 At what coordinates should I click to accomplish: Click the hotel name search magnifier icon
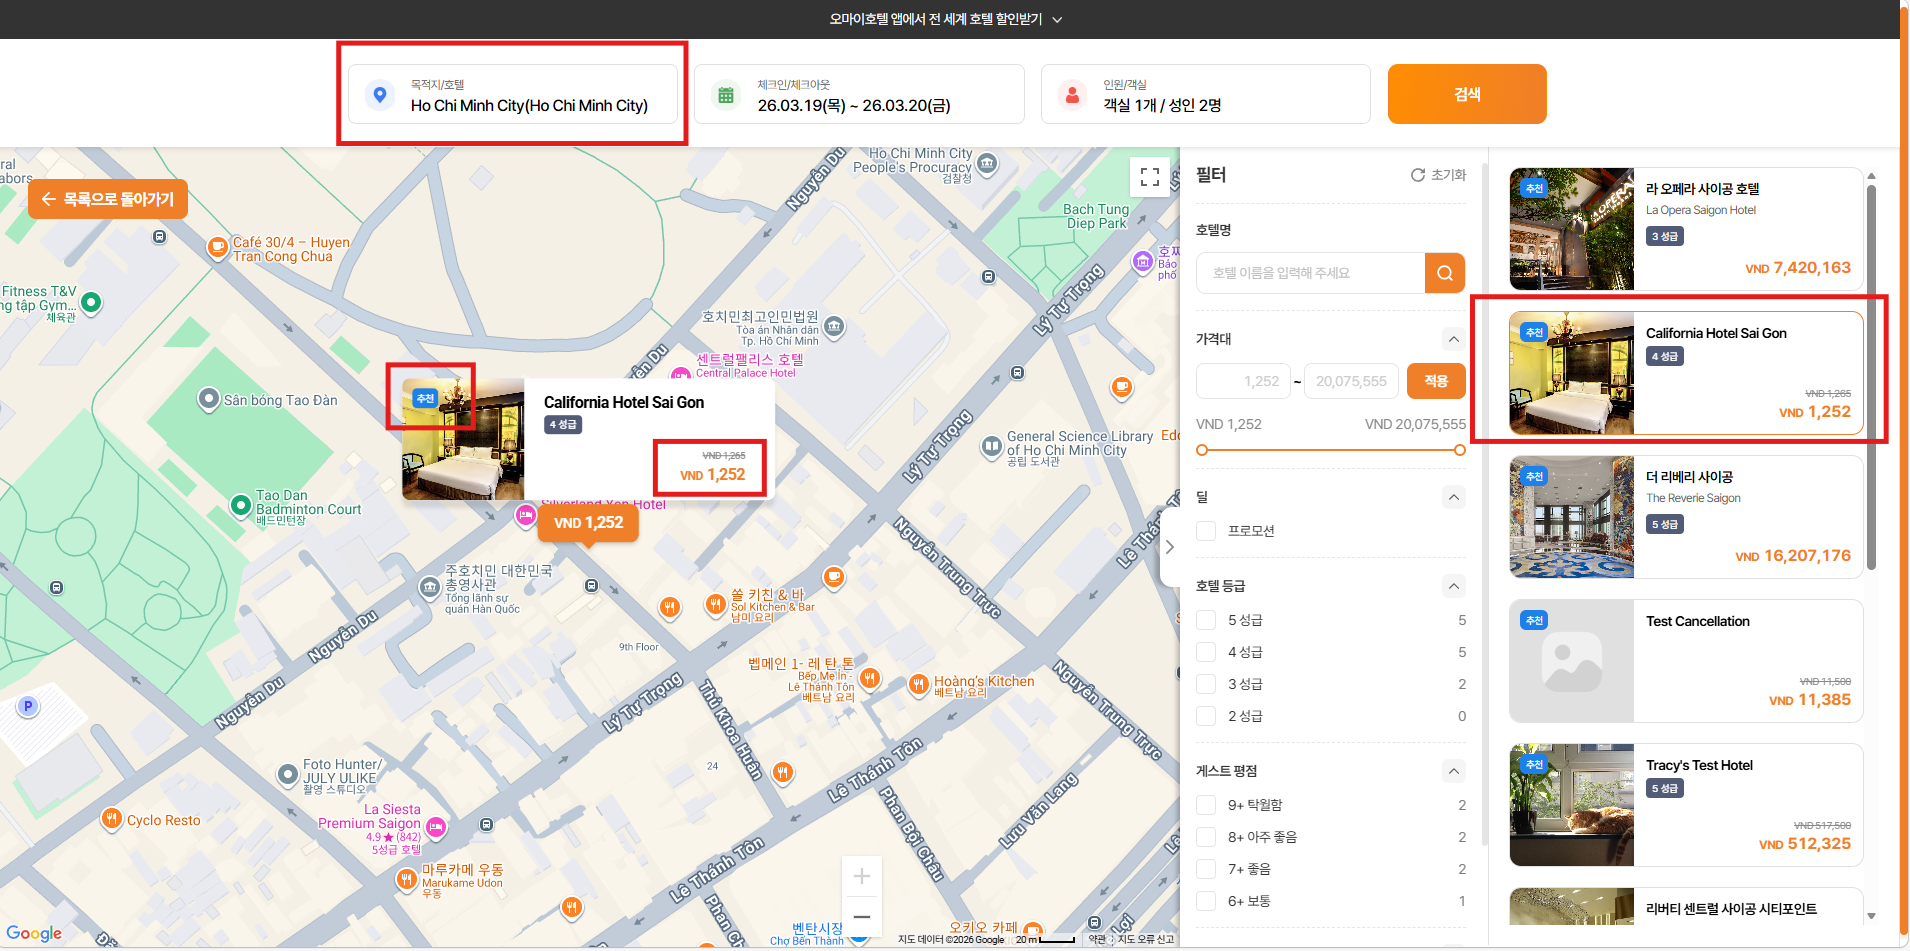pyautogui.click(x=1445, y=273)
